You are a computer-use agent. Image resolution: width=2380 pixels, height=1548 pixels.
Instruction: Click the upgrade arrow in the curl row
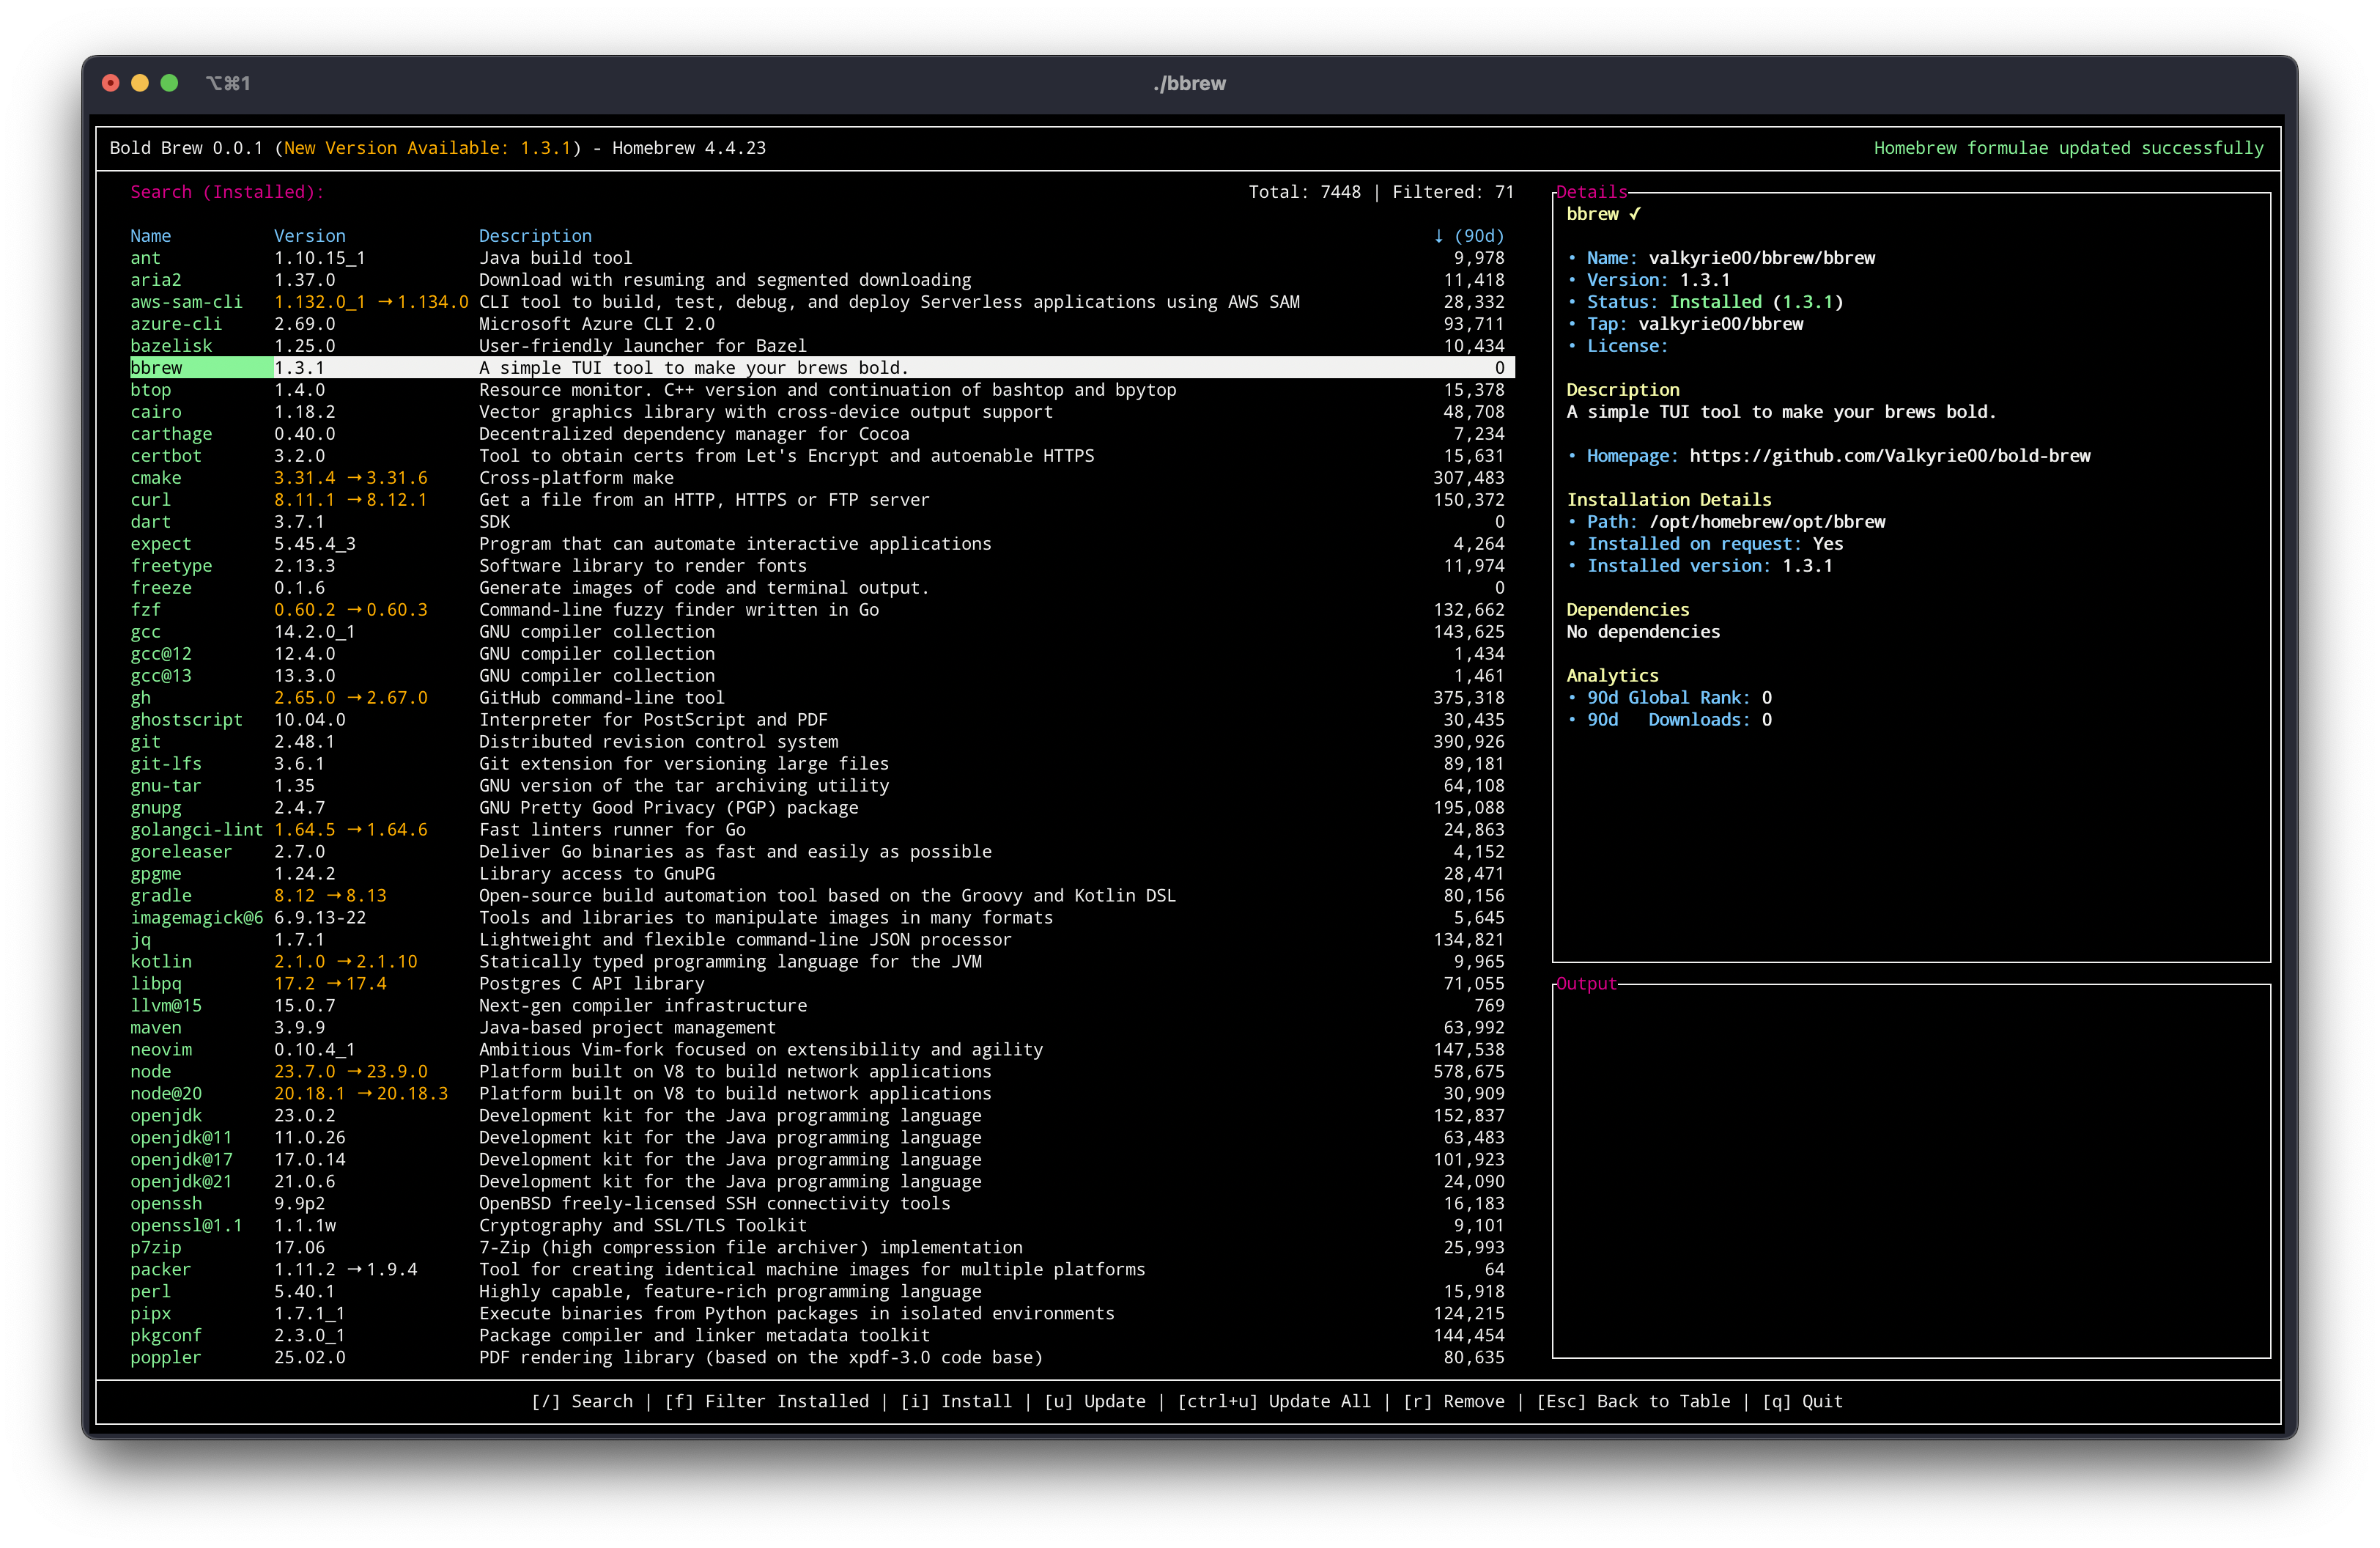click(x=354, y=500)
